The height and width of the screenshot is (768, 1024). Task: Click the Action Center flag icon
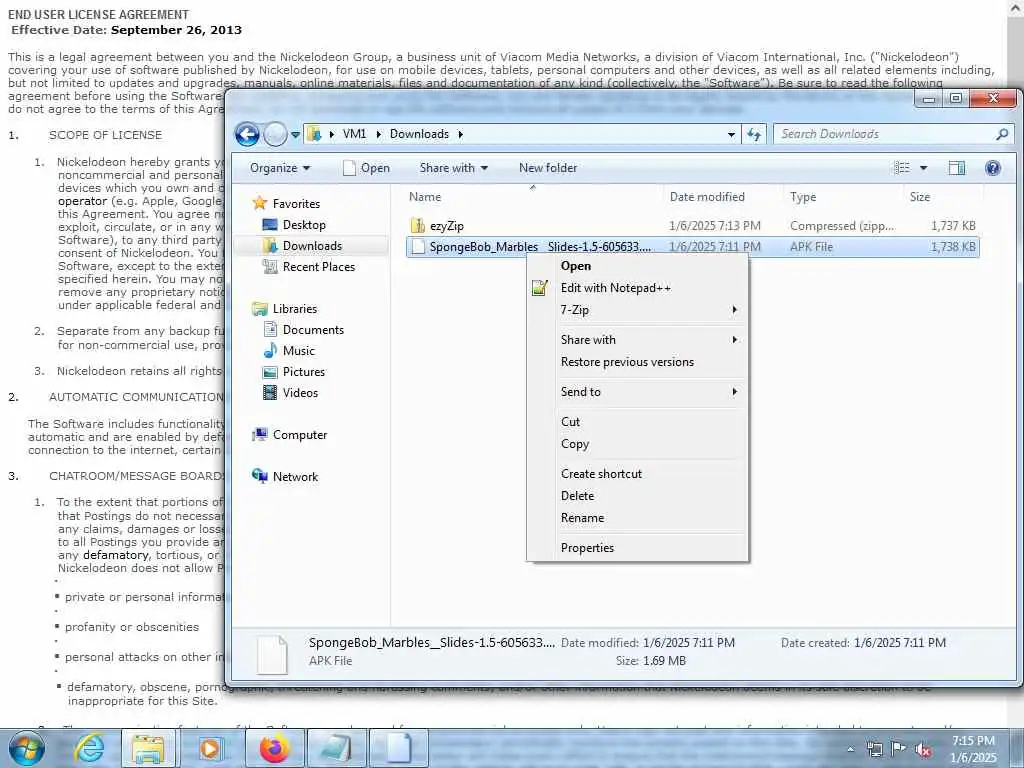[x=899, y=749]
